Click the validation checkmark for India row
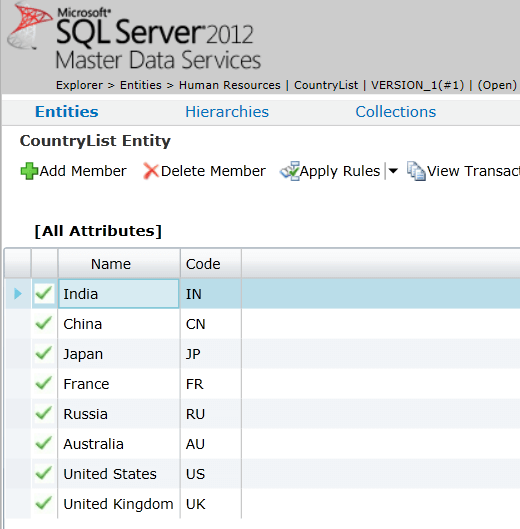520x529 pixels. click(x=44, y=294)
